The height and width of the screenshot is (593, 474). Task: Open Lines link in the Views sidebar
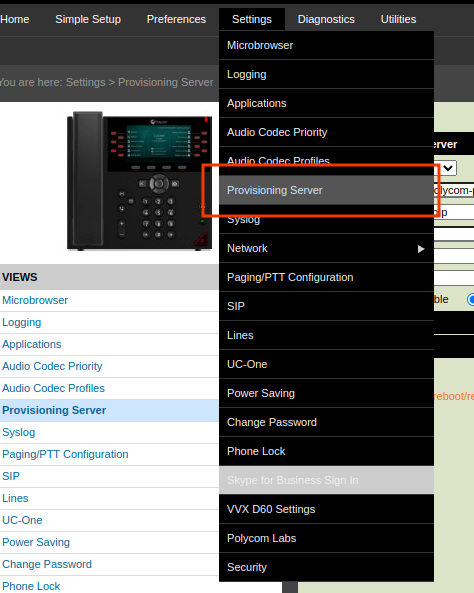coord(15,498)
